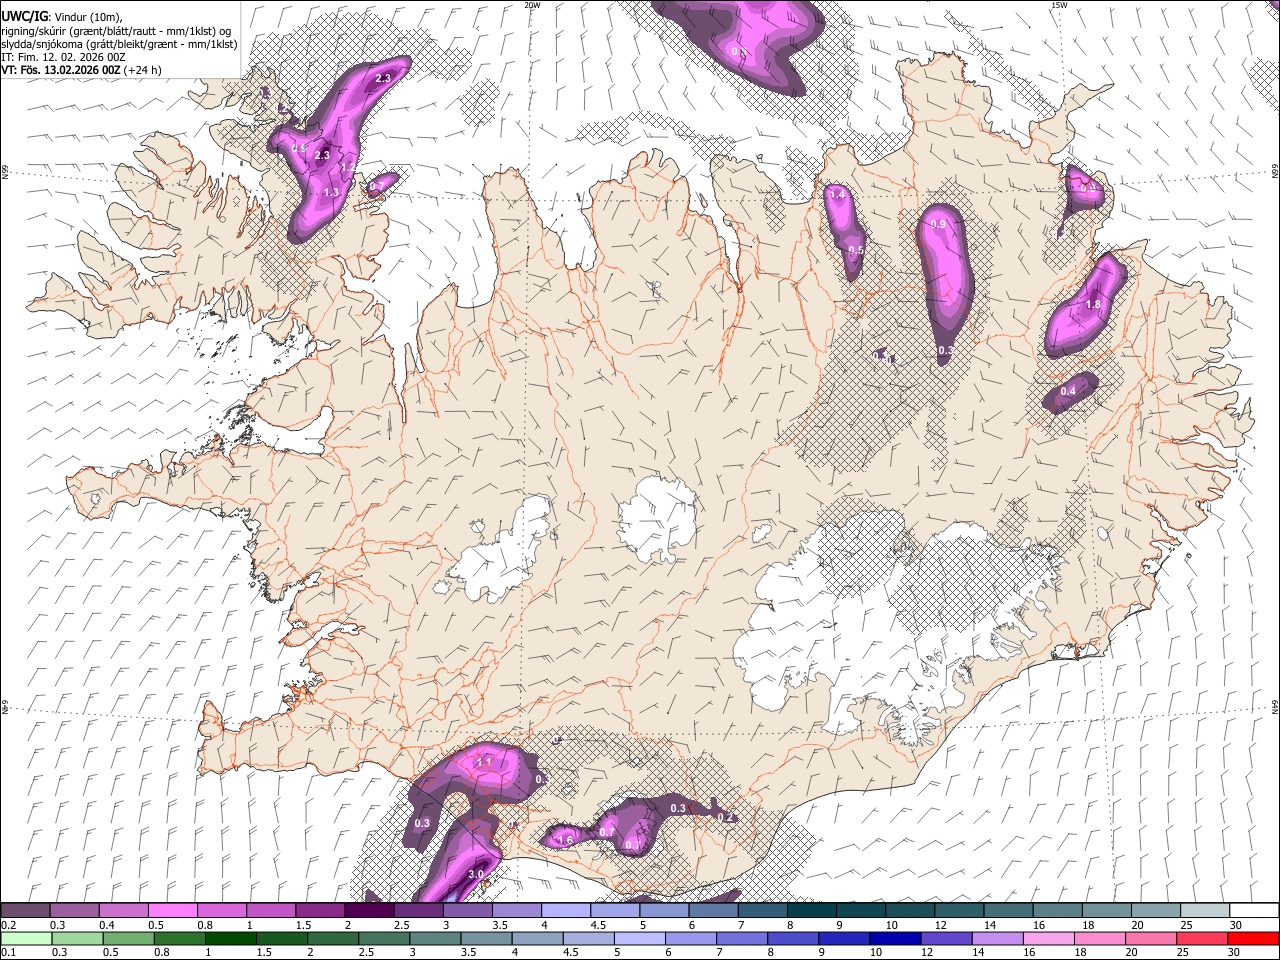Click the 1.3 precipitation value in the Westfjords
Screen dimensions: 1280x960
pyautogui.click(x=333, y=192)
